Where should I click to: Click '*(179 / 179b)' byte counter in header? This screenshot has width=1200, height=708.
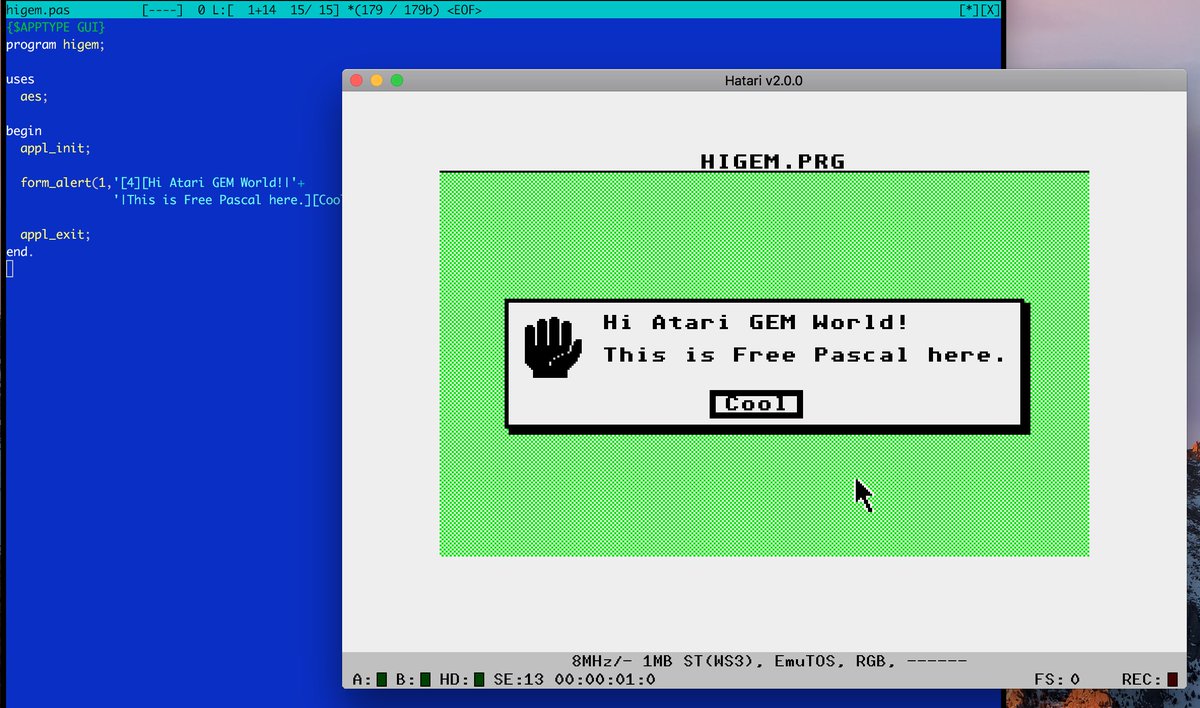(393, 9)
